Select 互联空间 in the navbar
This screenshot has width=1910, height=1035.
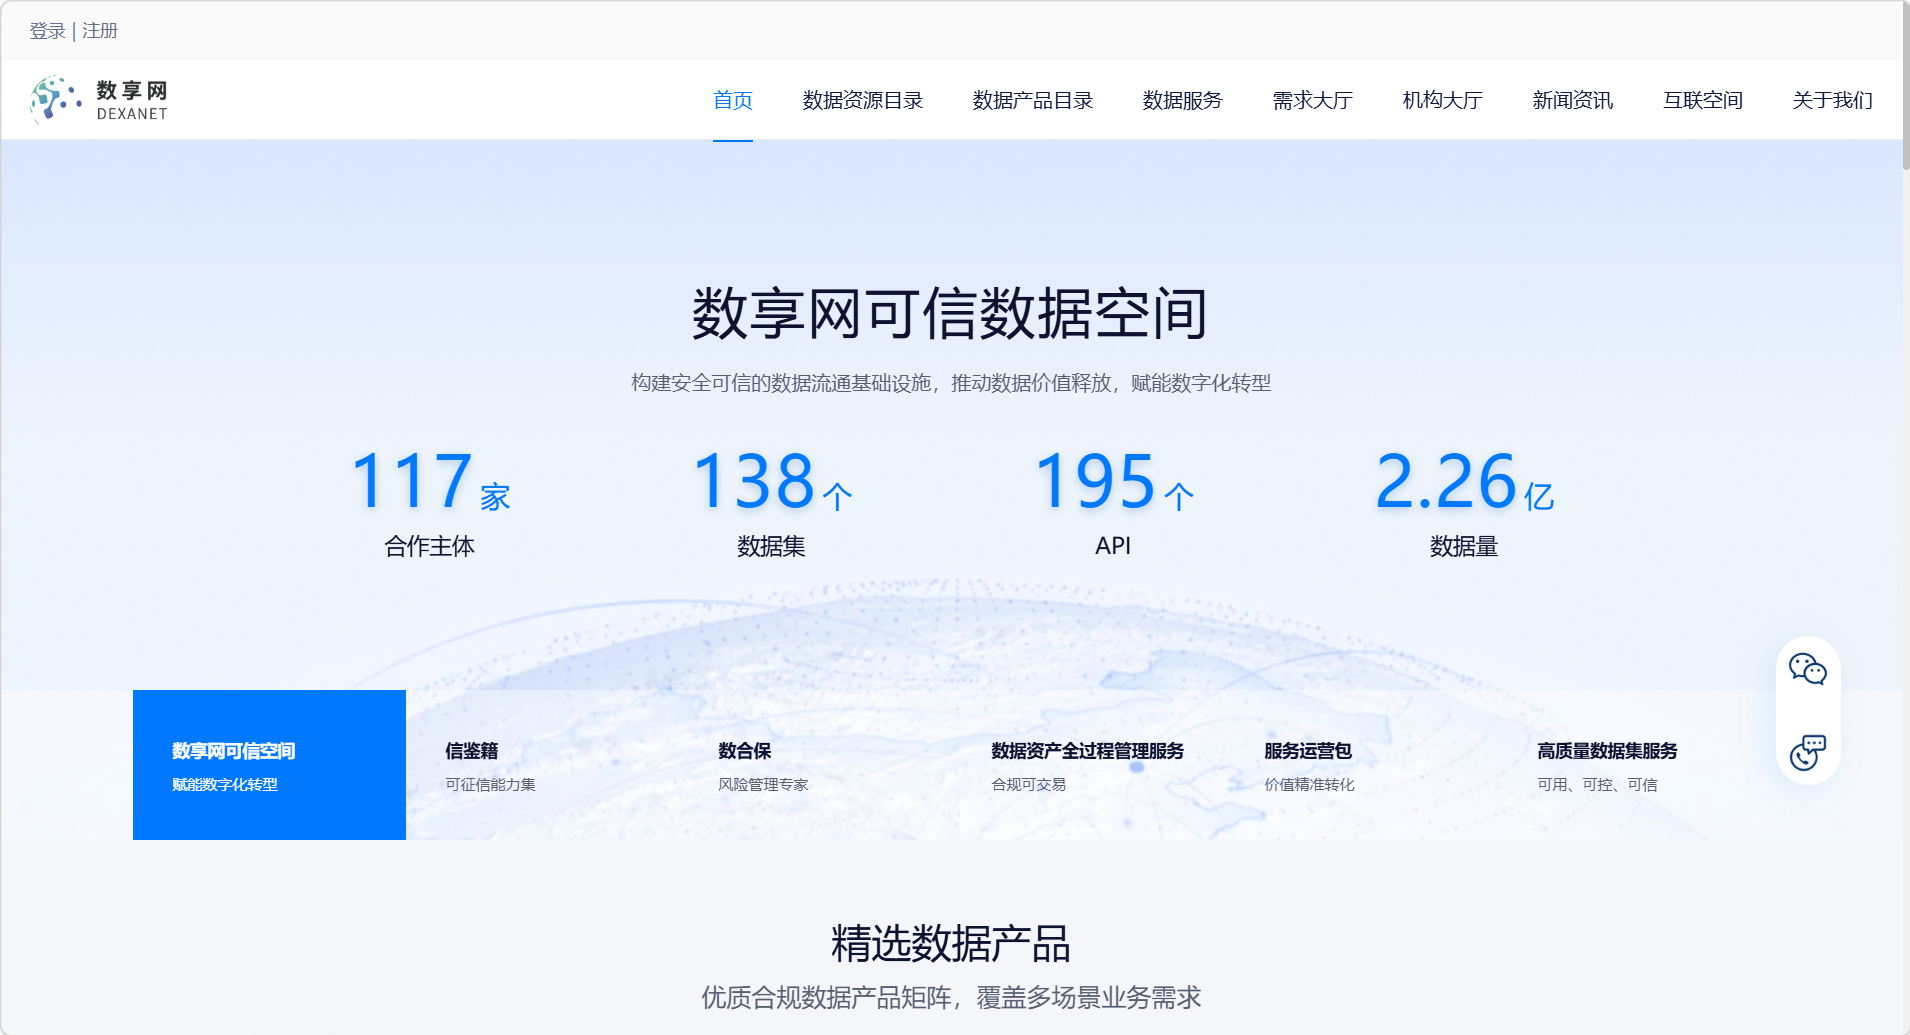pyautogui.click(x=1702, y=100)
